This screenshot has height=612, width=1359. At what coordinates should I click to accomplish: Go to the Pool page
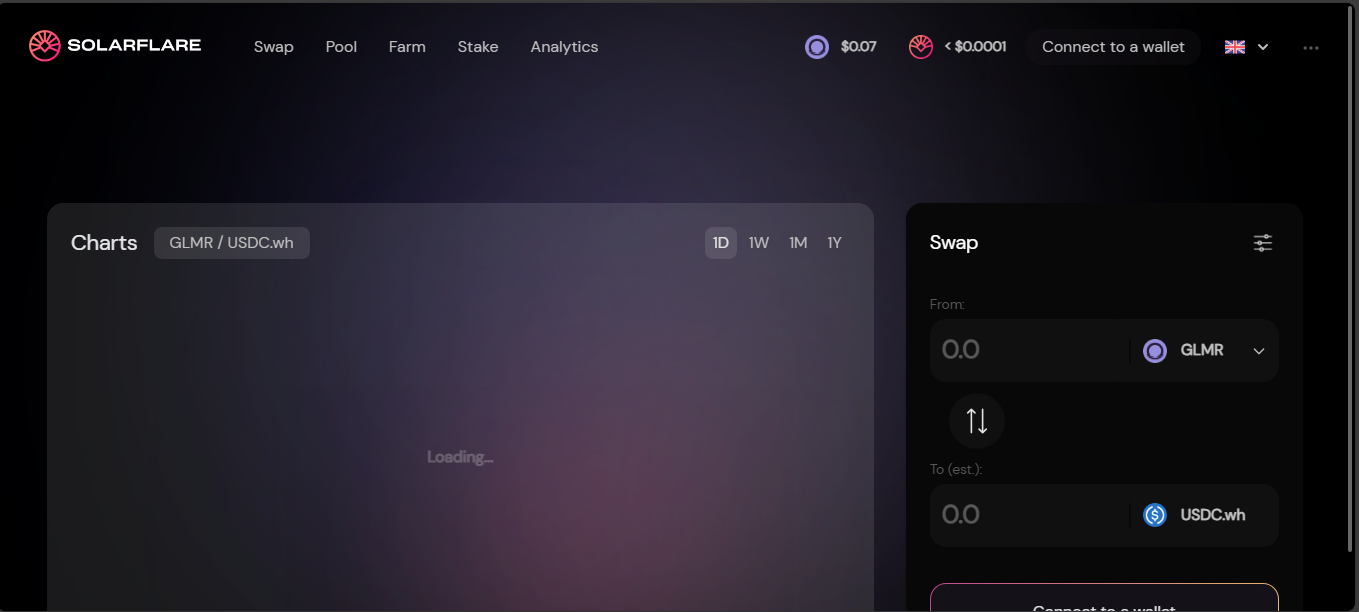pos(341,47)
